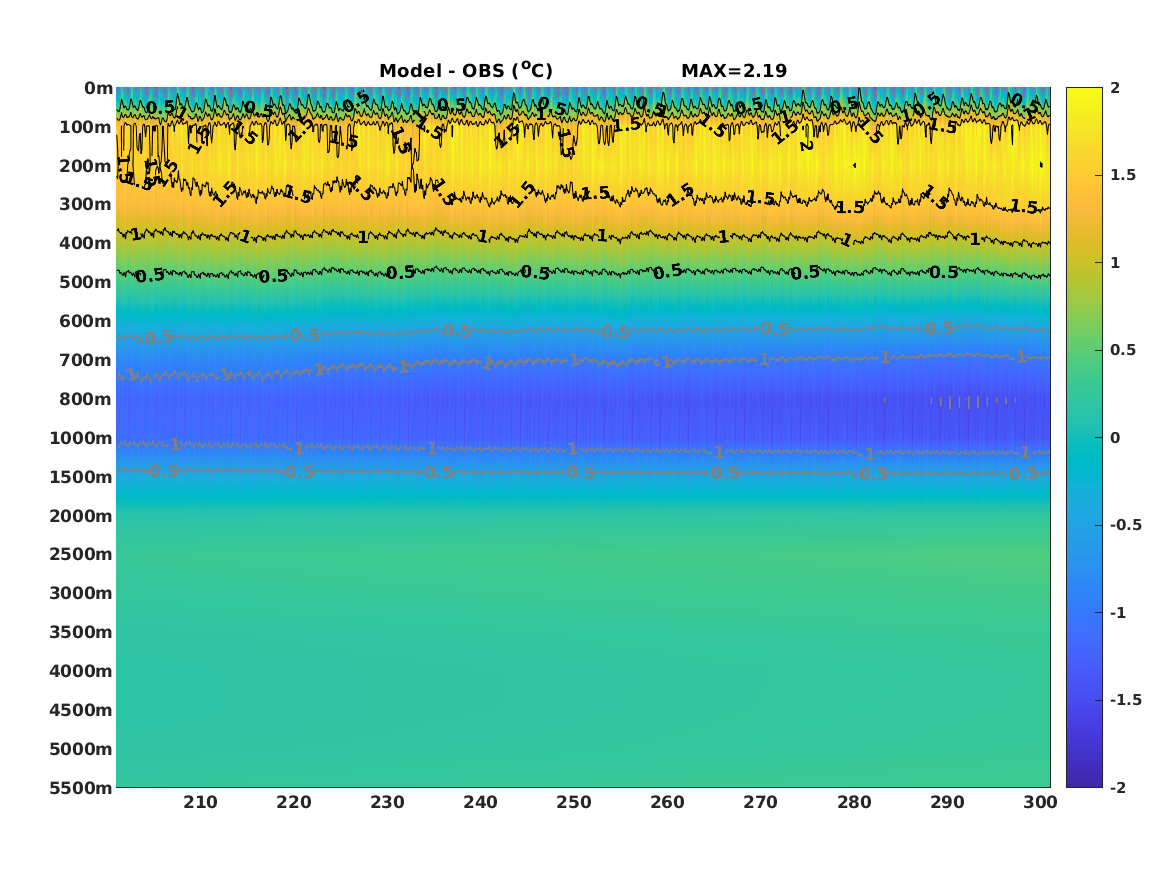
Task: Click the depth axis label "600m"
Action: (x=86, y=321)
